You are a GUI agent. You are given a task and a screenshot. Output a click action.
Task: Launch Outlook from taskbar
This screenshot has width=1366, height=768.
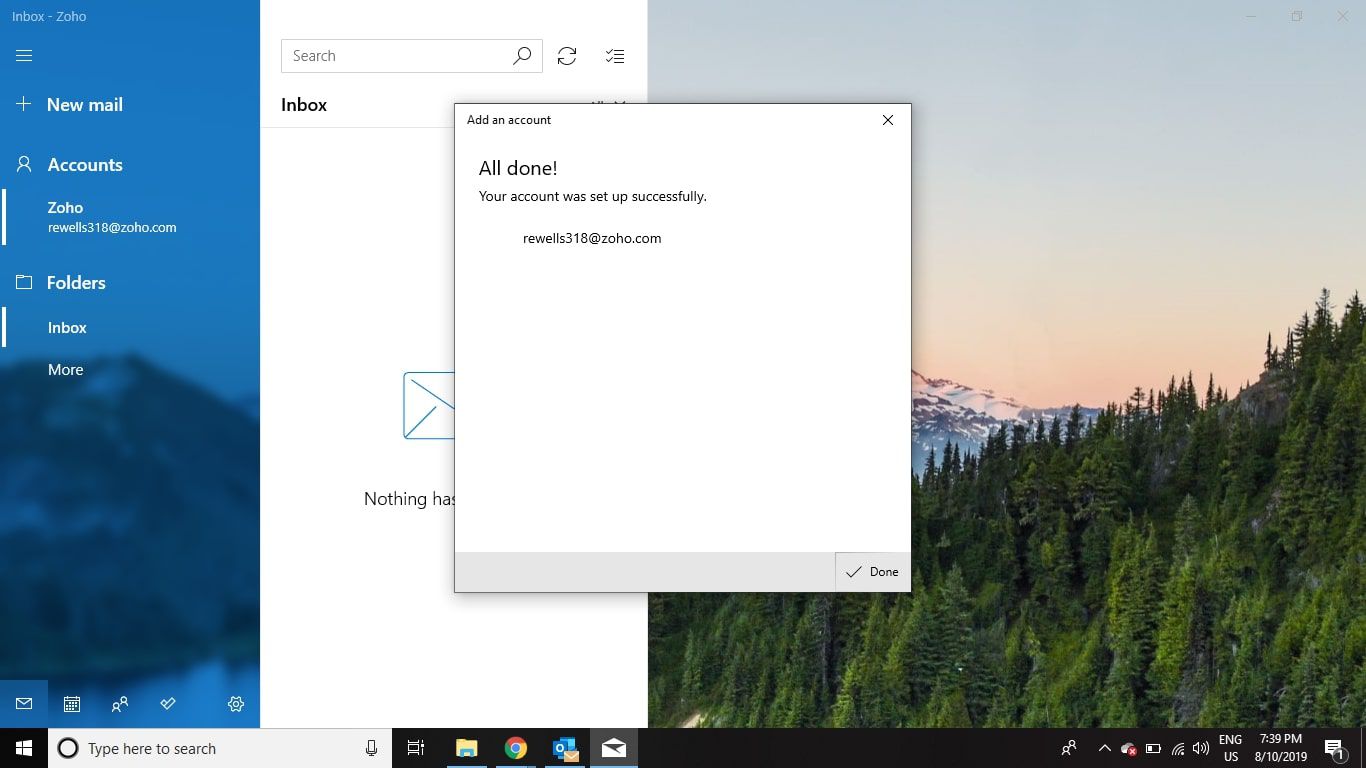pos(565,748)
